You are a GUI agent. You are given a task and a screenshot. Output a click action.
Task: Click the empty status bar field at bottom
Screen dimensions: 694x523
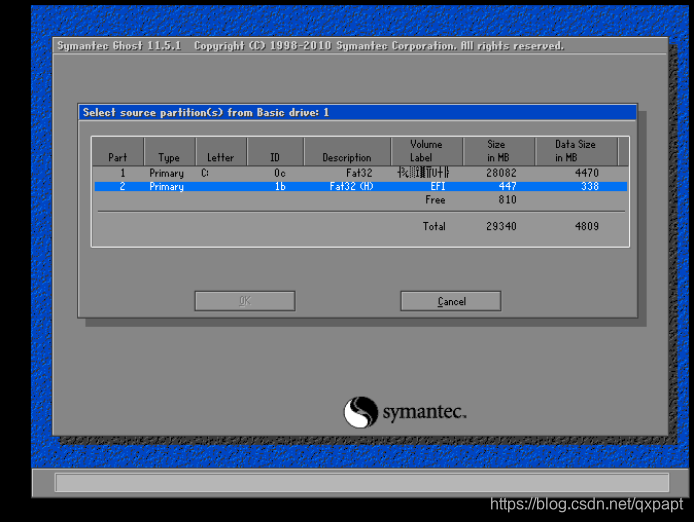[x=362, y=482]
